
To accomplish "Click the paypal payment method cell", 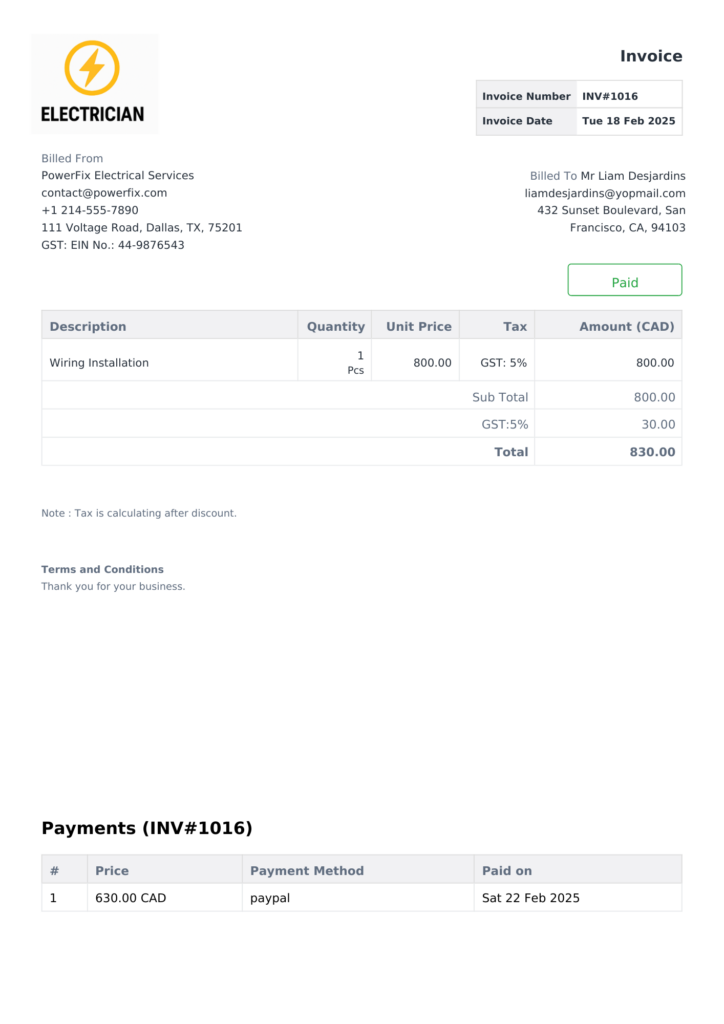I will coord(270,898).
